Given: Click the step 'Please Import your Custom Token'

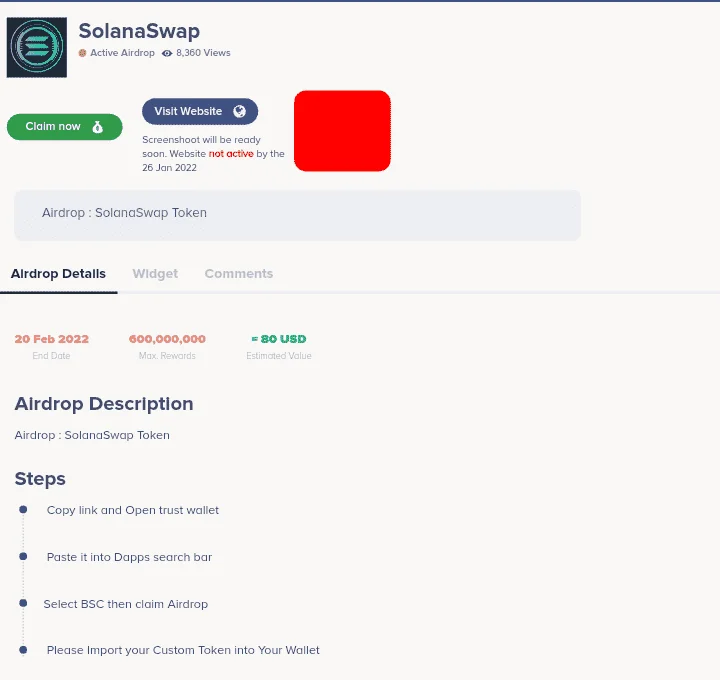Looking at the screenshot, I should click(183, 650).
